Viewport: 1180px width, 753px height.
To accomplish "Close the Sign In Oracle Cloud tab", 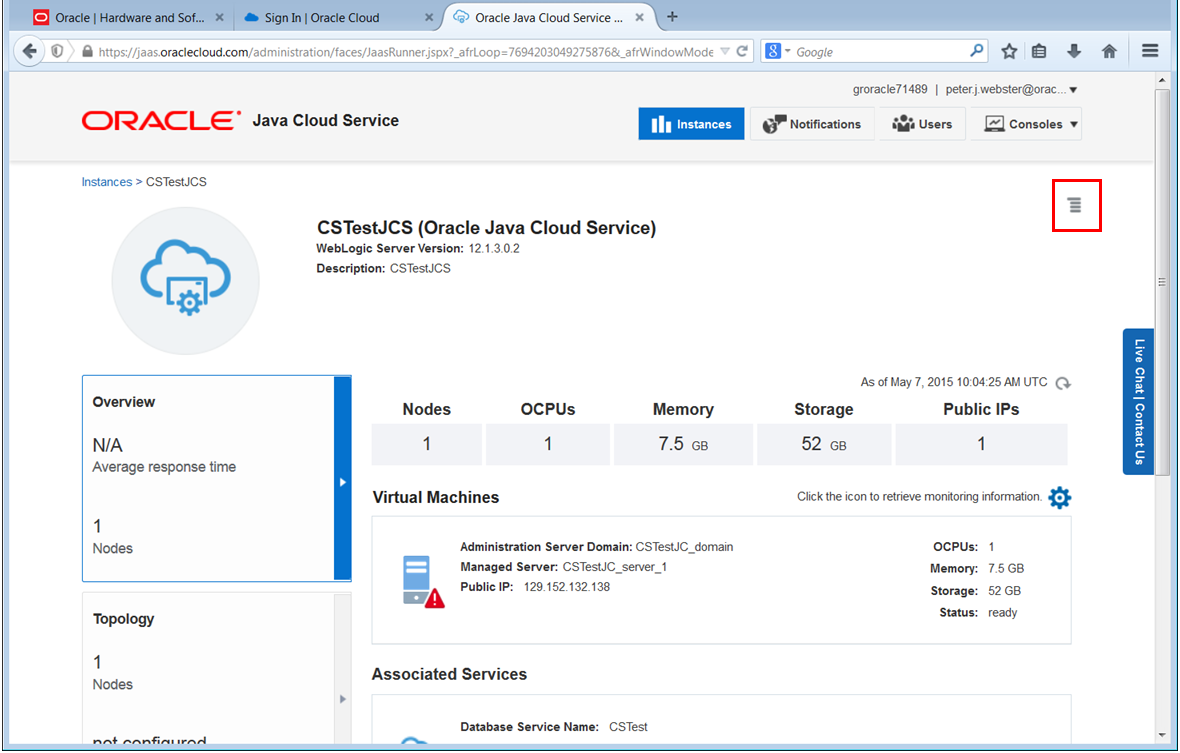I will point(429,17).
